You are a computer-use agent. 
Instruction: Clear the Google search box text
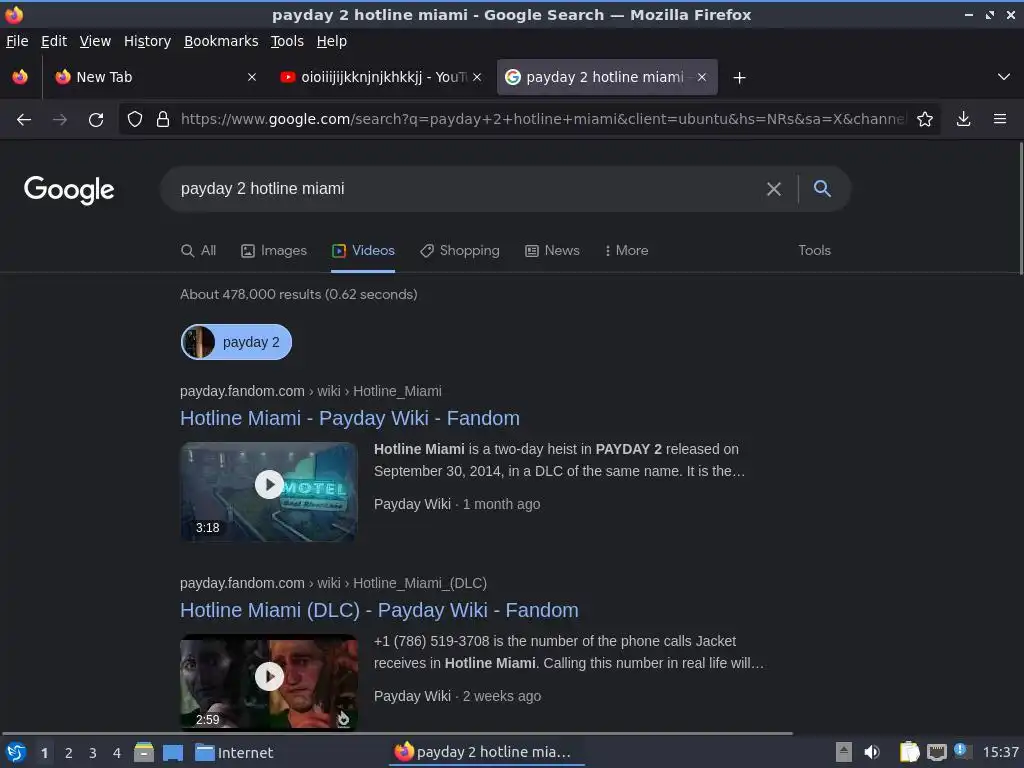pos(774,189)
